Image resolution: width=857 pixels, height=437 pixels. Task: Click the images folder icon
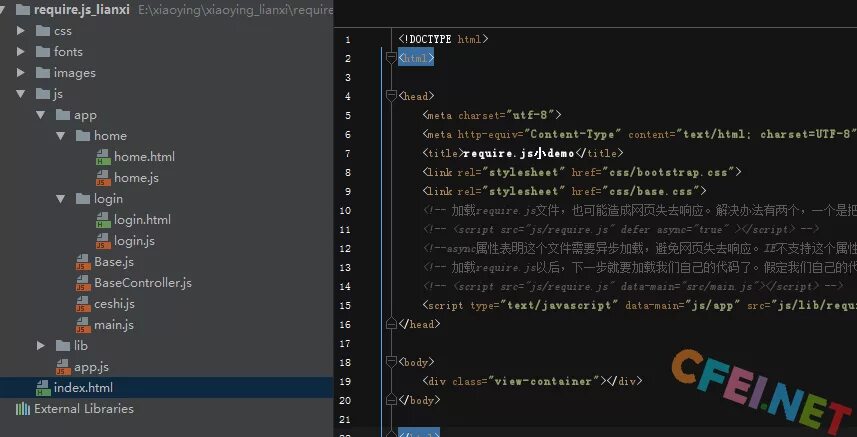point(43,73)
